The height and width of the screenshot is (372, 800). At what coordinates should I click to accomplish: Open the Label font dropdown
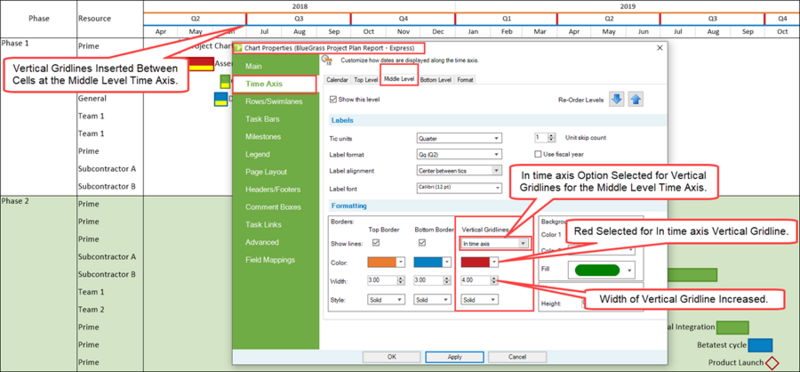(459, 188)
